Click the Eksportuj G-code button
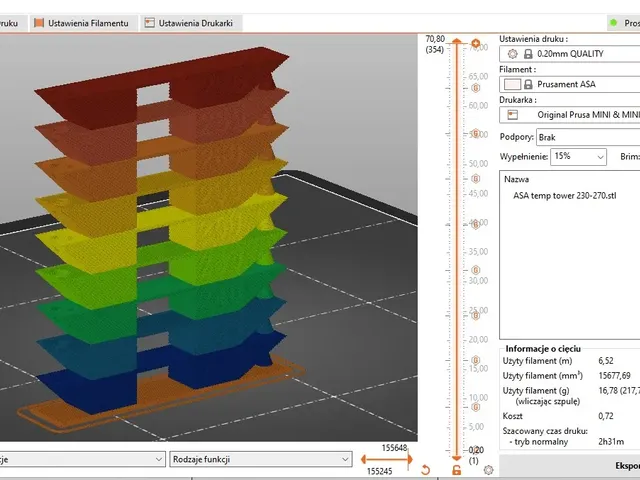 [569, 465]
